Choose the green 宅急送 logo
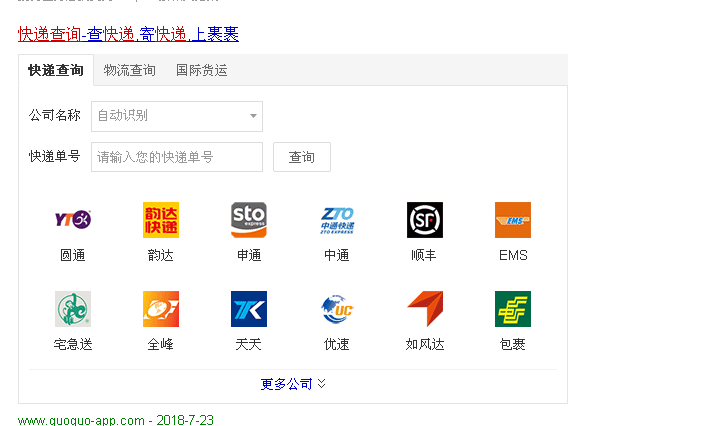Image resolution: width=701 pixels, height=426 pixels. (72, 309)
